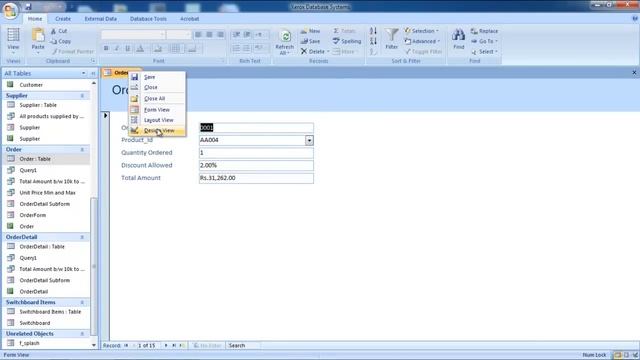
Task: Click Sort Ascending icon
Action: pos(373,31)
